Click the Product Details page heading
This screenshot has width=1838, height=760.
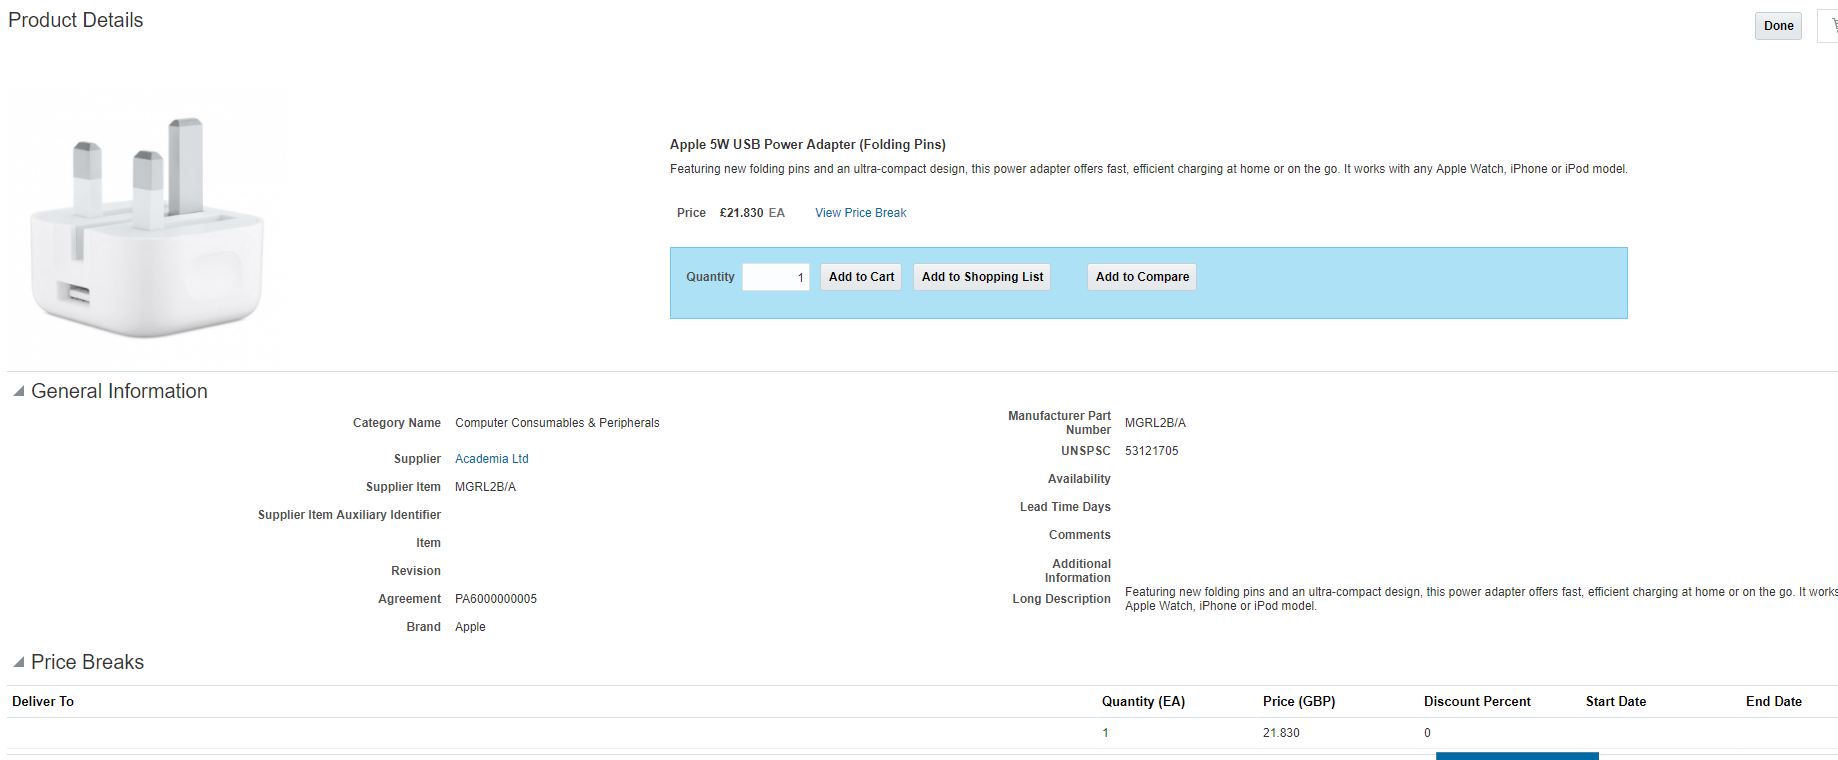(x=76, y=20)
